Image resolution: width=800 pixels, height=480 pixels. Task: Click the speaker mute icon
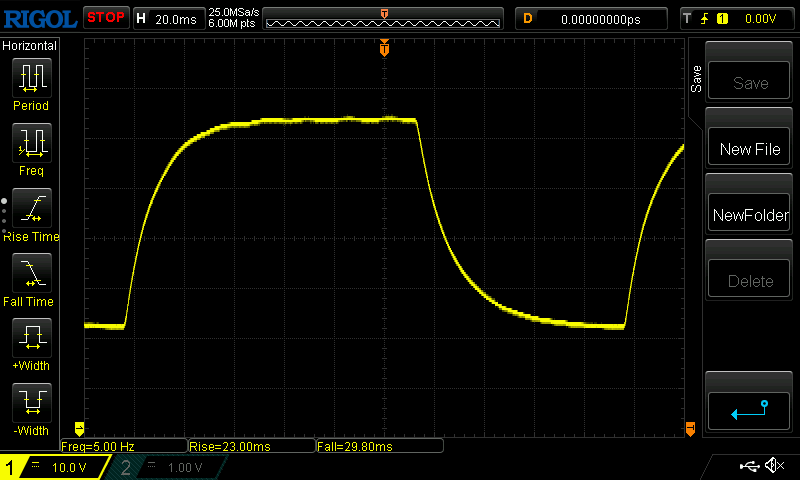click(x=773, y=466)
